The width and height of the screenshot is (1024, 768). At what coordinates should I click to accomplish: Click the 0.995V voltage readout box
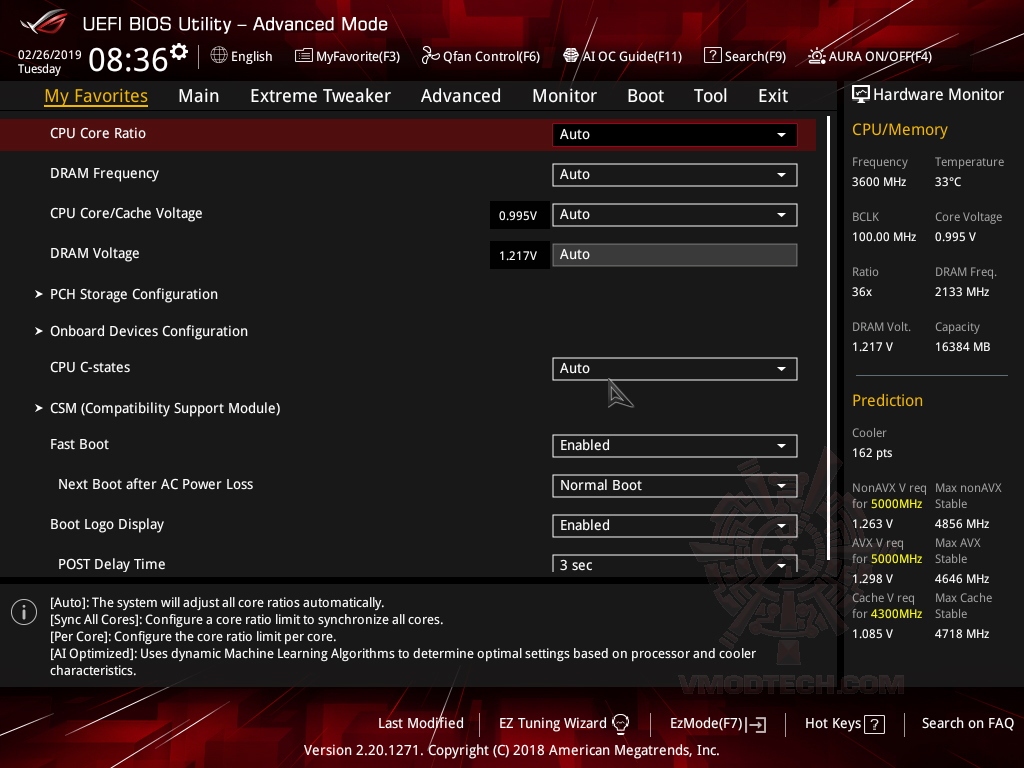pyautogui.click(x=519, y=216)
